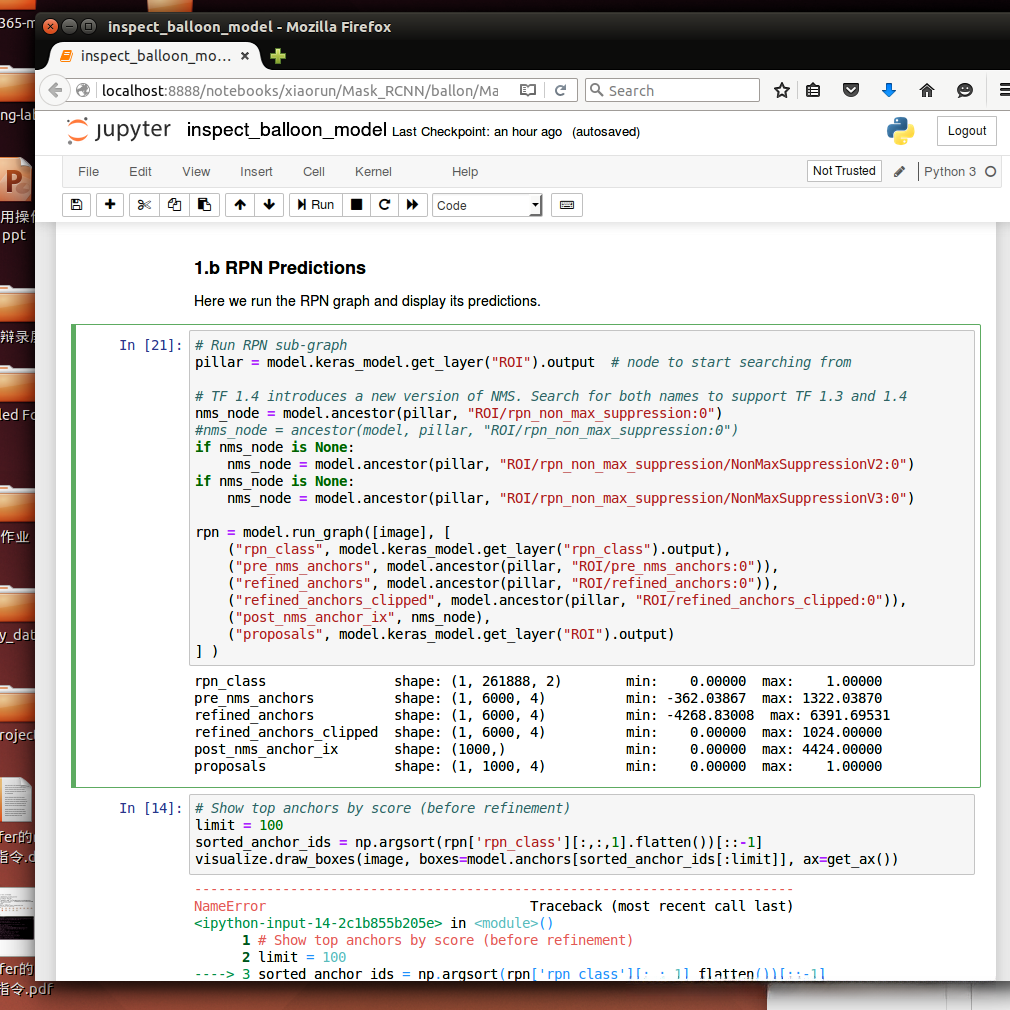Click the Logout button

pos(966,131)
